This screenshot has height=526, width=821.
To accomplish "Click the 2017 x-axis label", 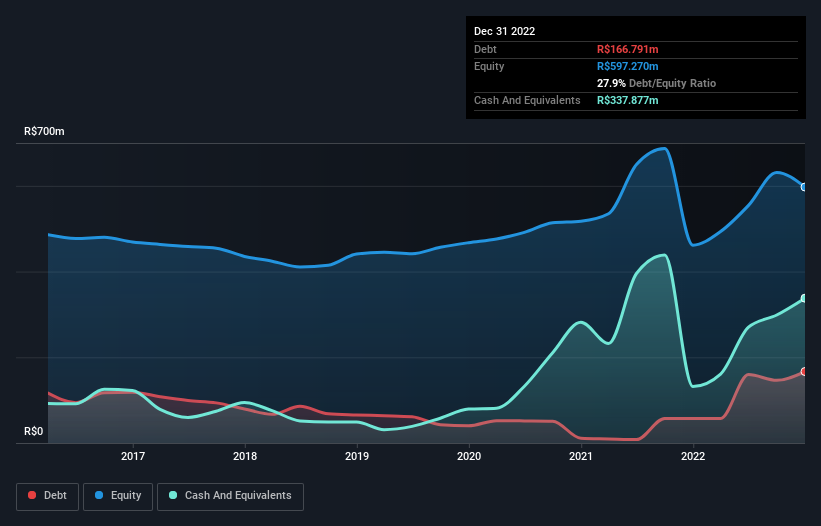I will click(133, 456).
